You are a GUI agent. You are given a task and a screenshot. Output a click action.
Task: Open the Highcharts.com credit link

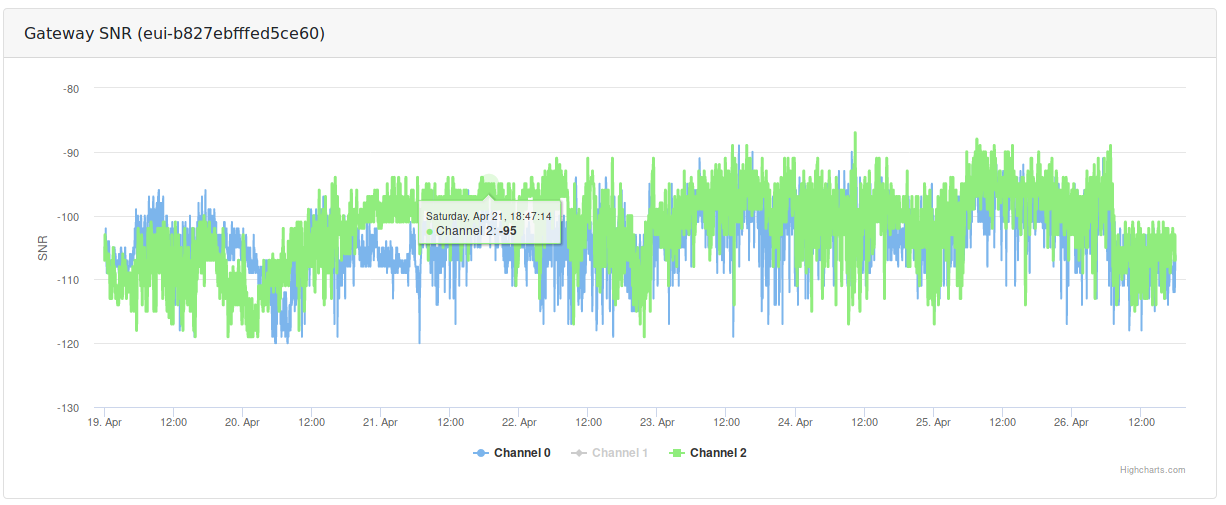(1153, 470)
